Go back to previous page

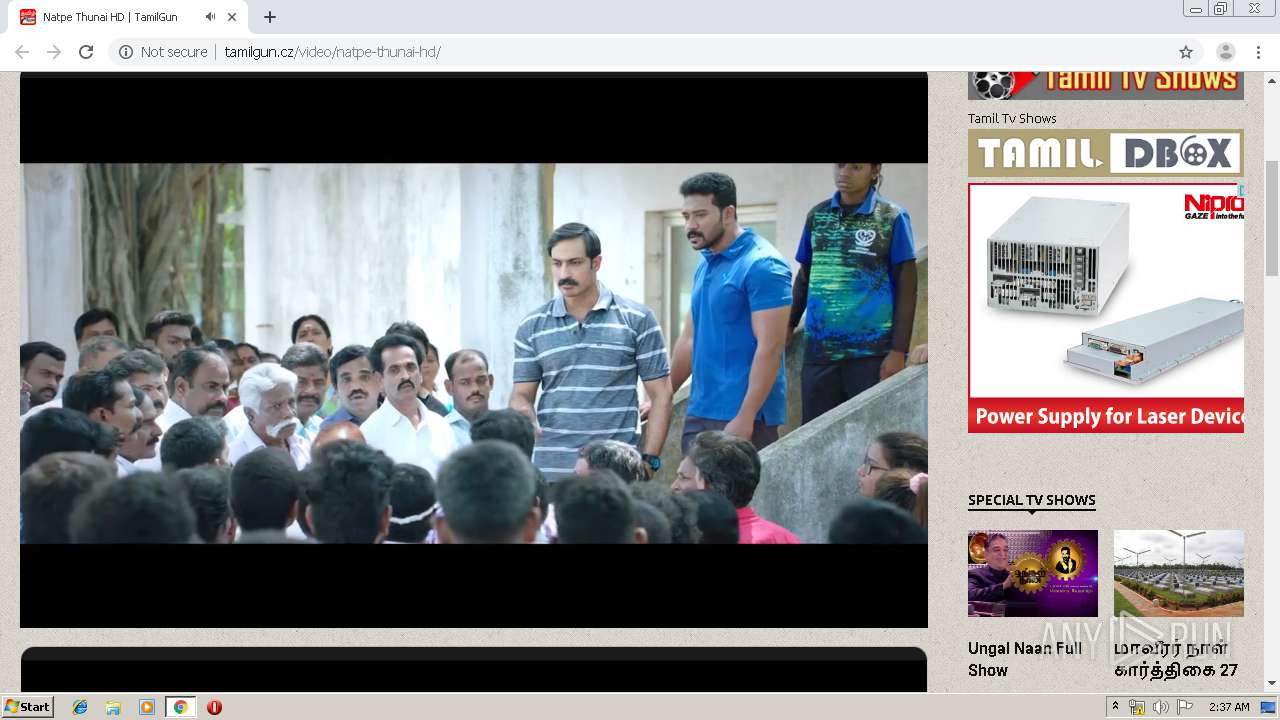(x=22, y=52)
